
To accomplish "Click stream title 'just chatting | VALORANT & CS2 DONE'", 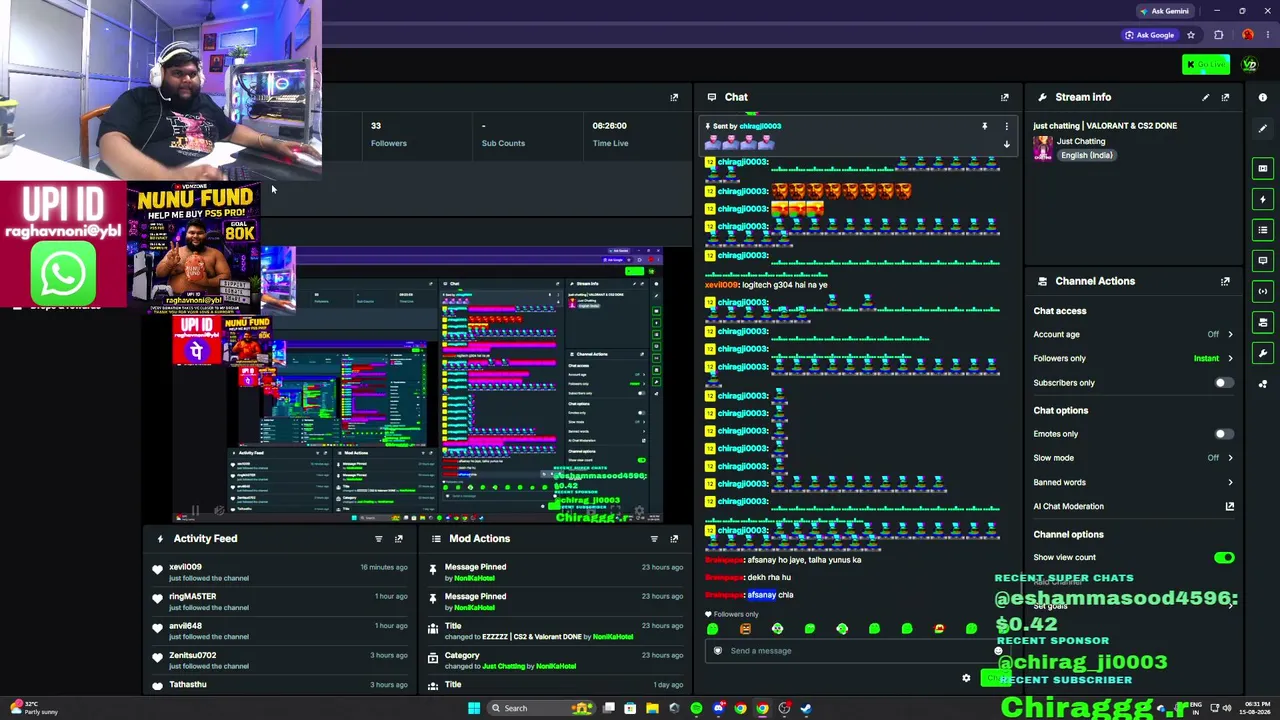I will [1105, 126].
